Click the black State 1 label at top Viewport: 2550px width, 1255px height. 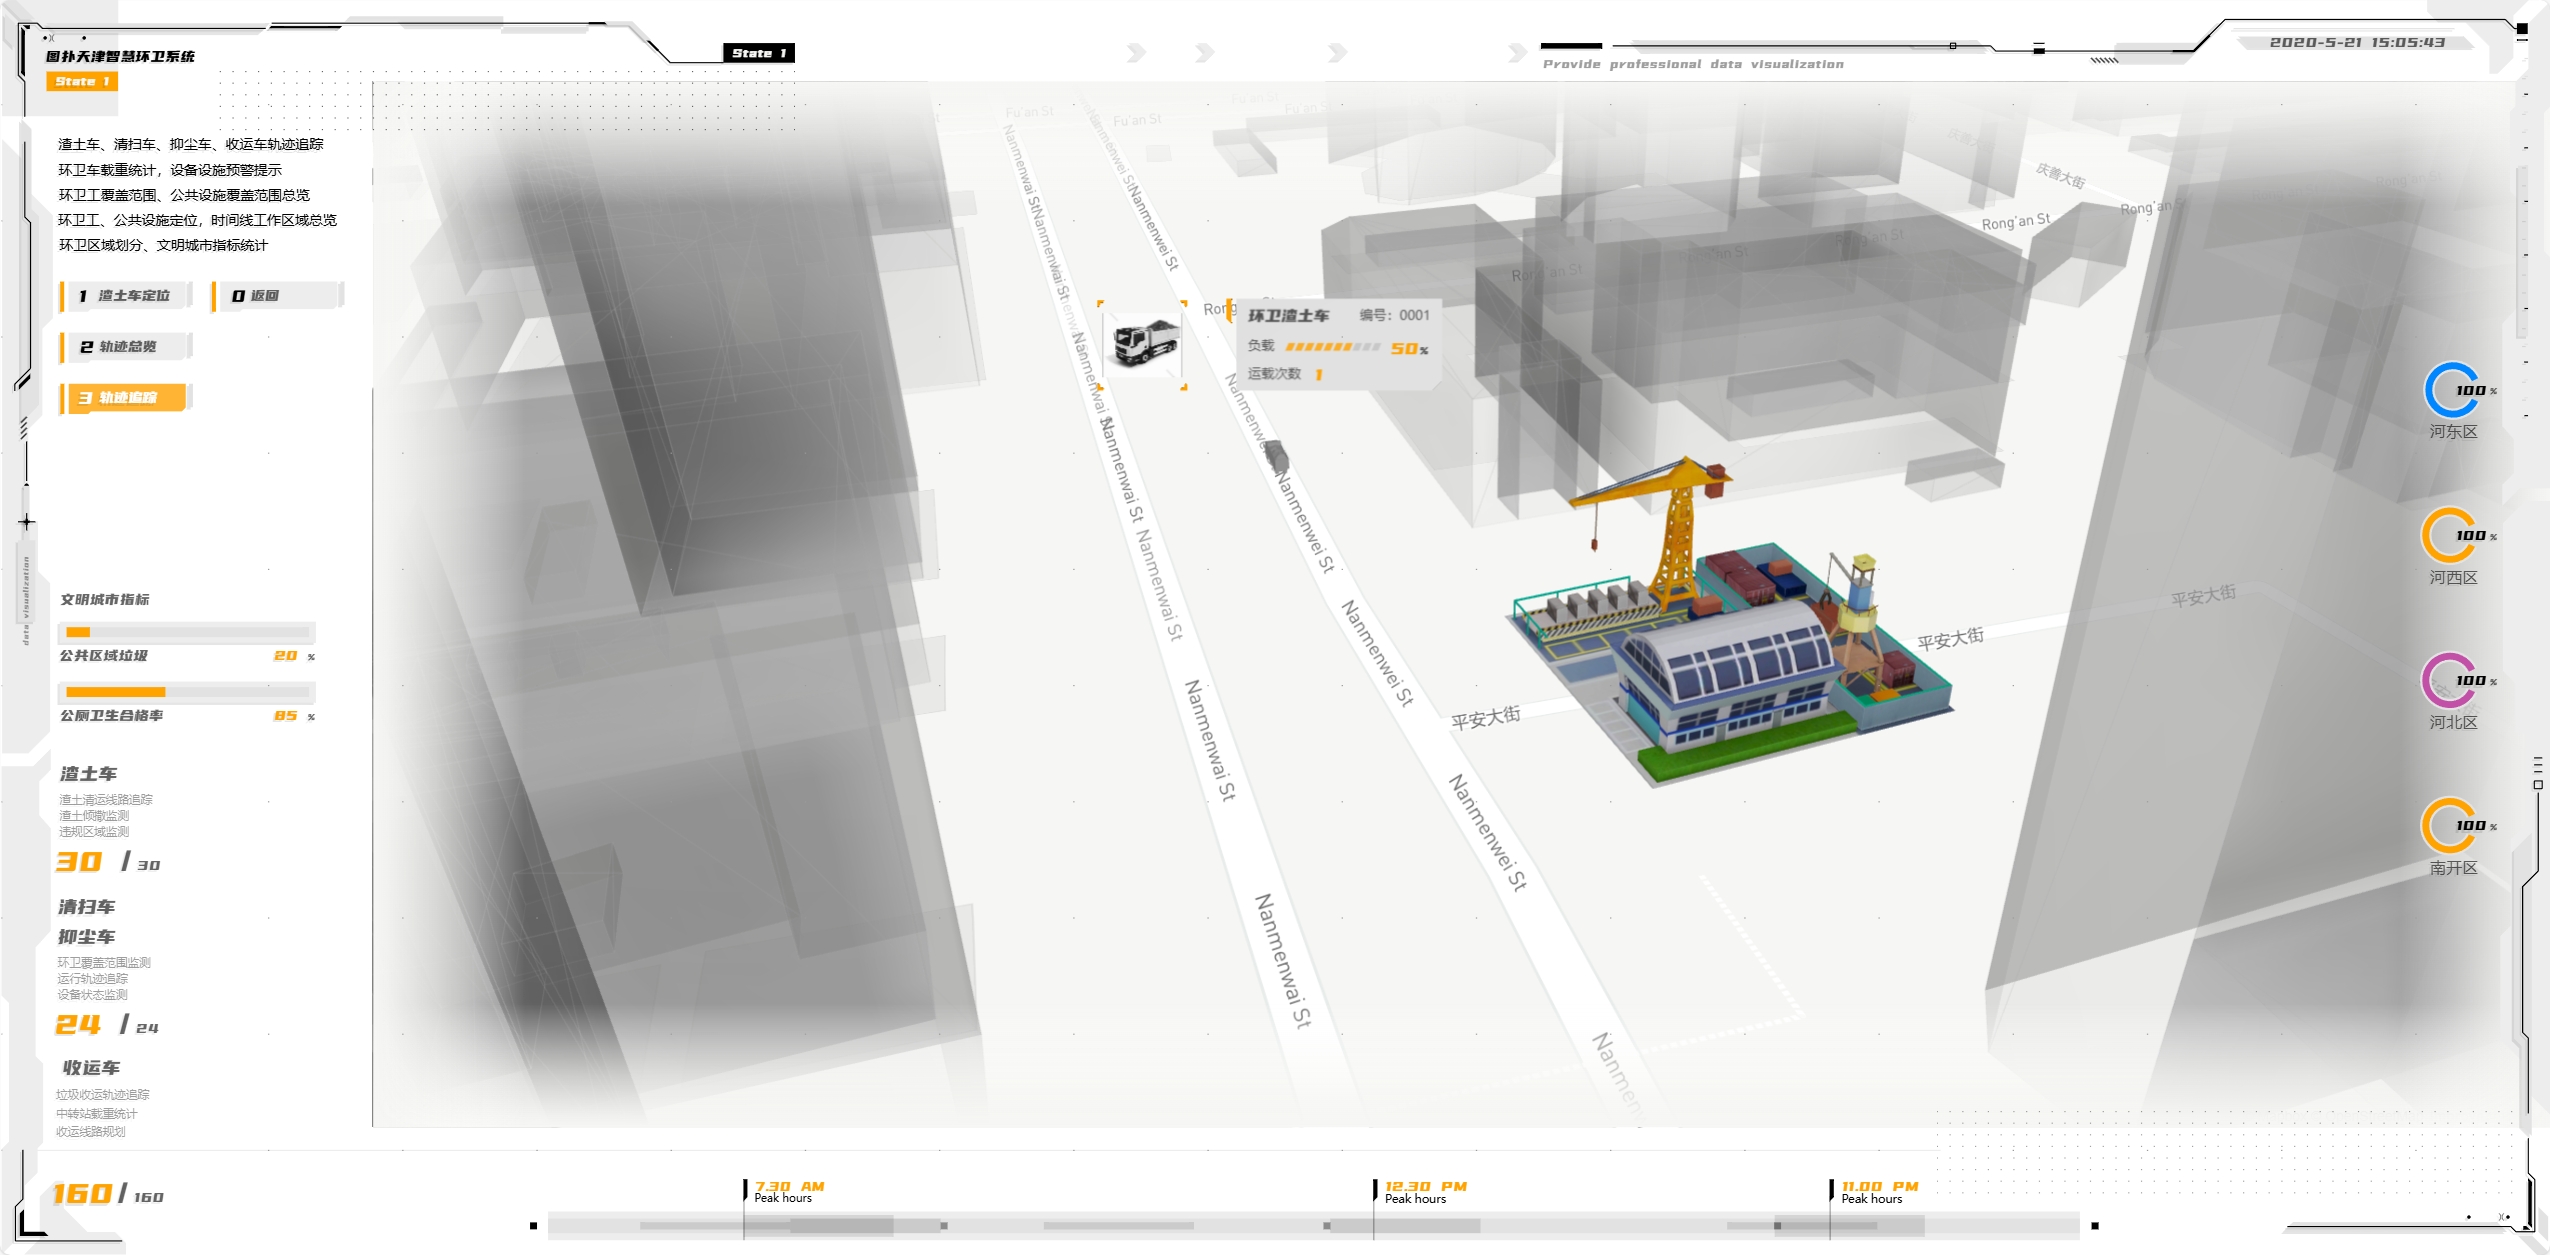(x=758, y=53)
